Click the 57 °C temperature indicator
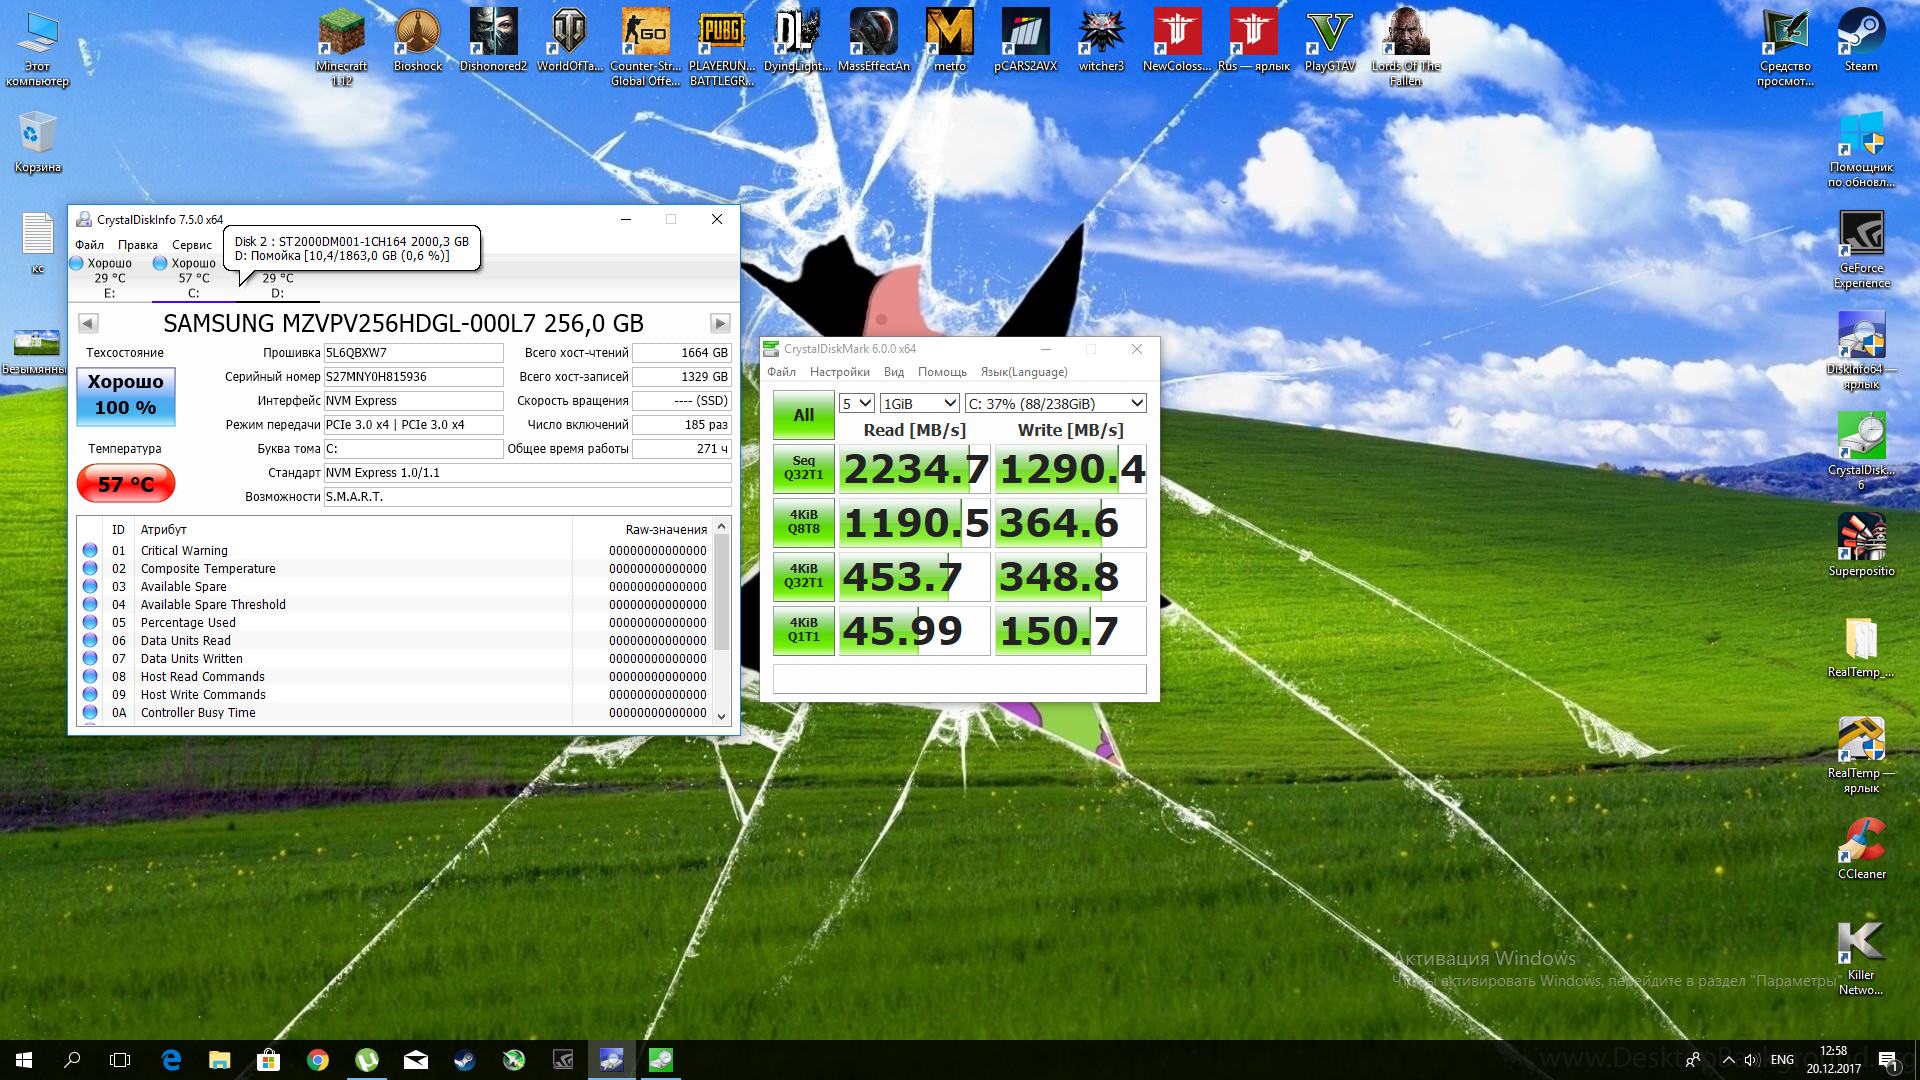The height and width of the screenshot is (1080, 1920). tap(126, 484)
